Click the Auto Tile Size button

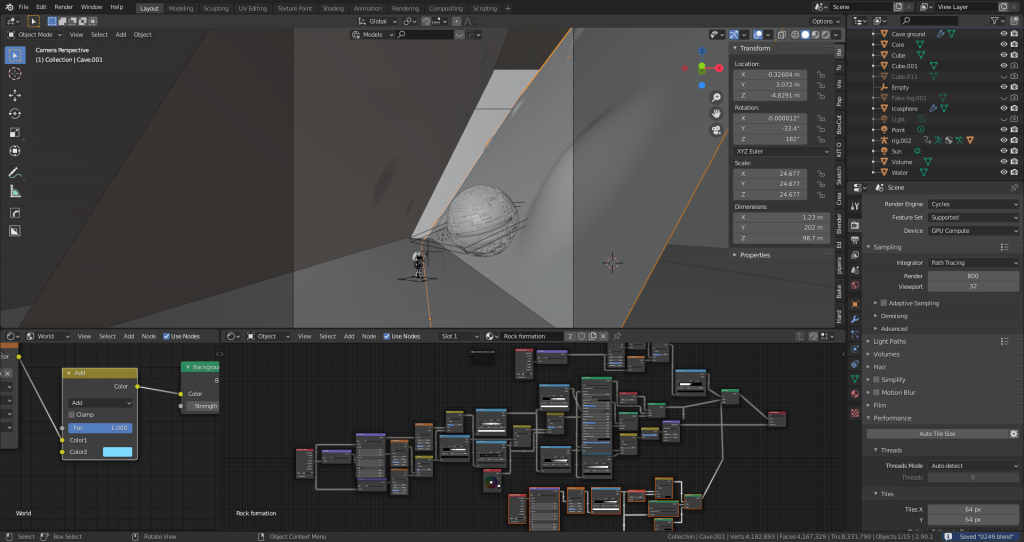pos(936,434)
